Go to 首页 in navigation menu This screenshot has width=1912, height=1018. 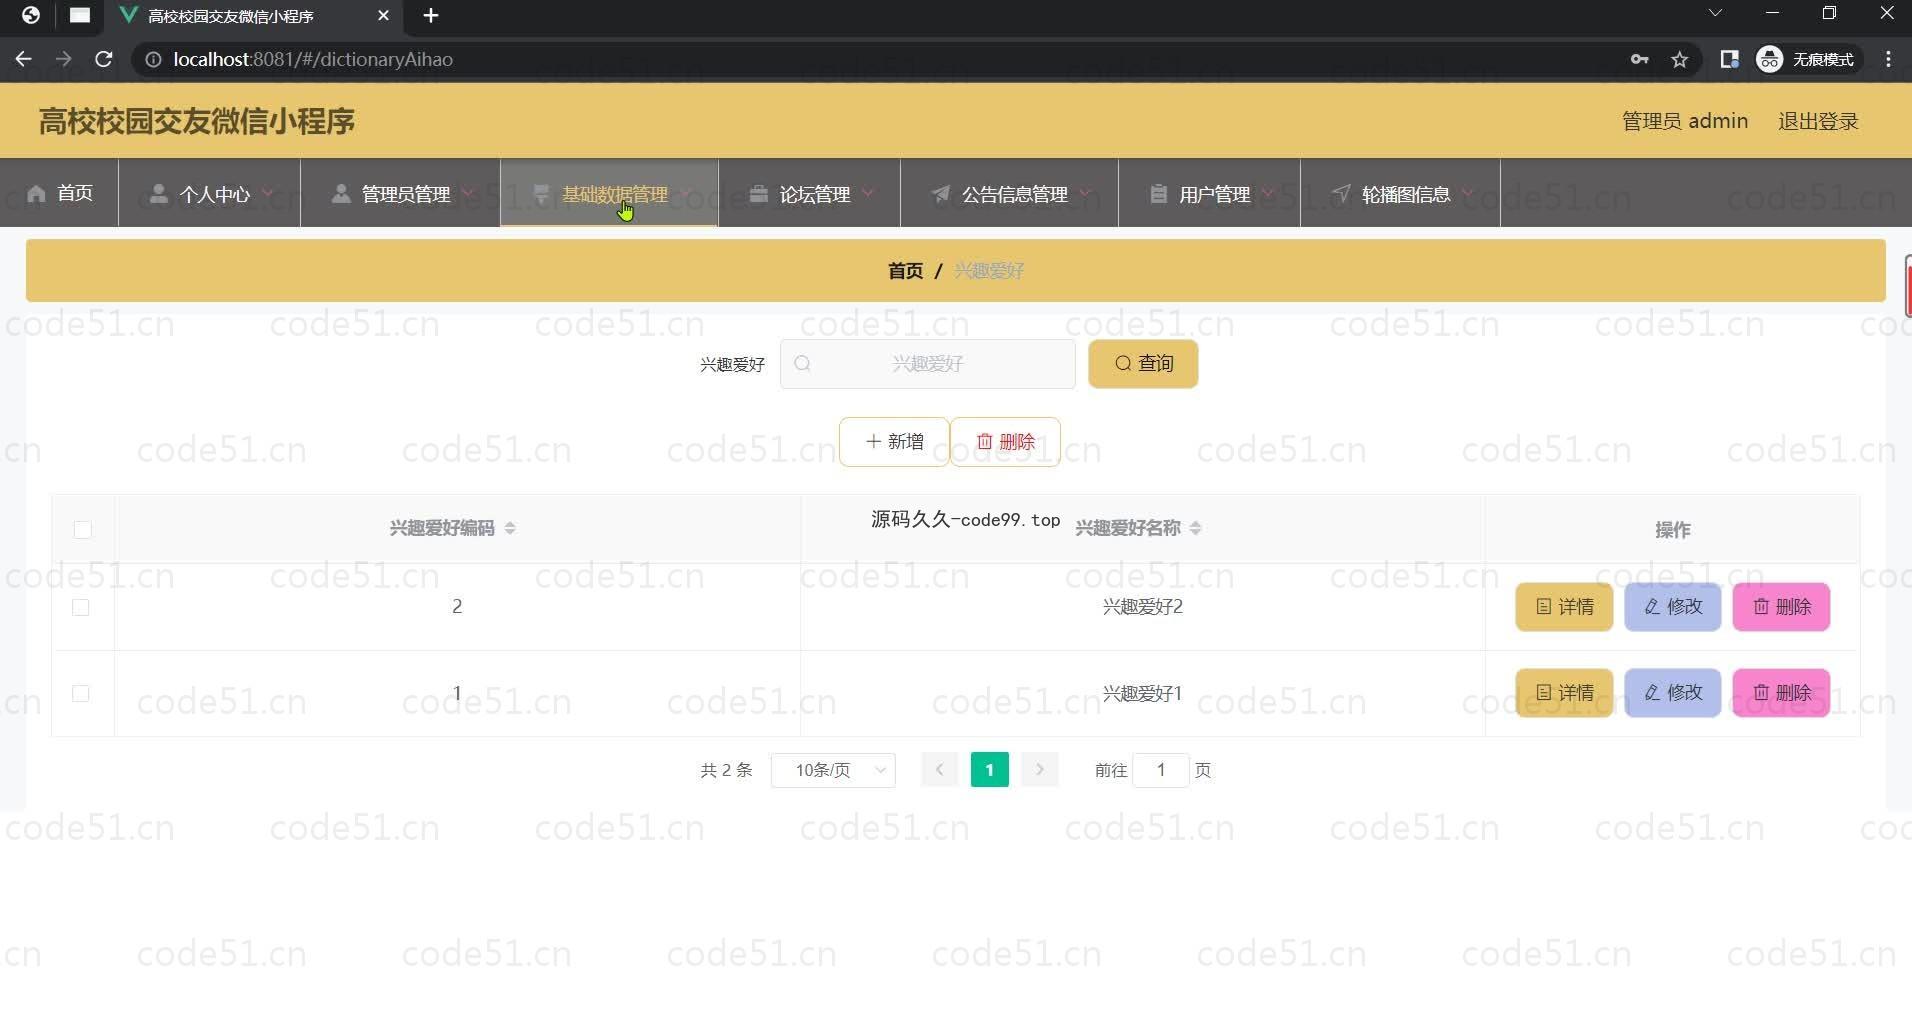pyautogui.click(x=60, y=193)
